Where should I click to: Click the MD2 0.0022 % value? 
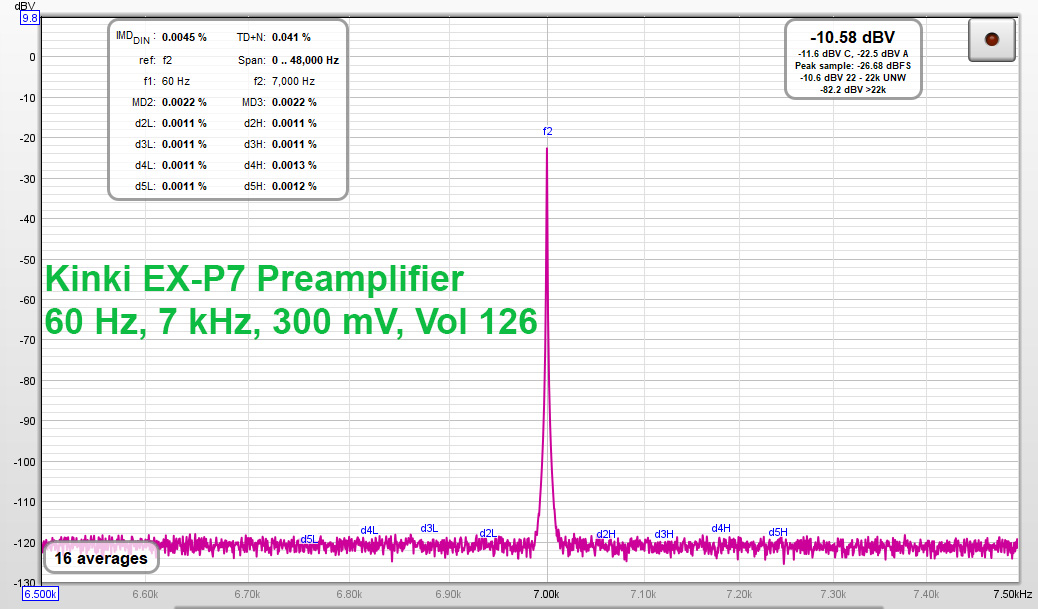184,103
